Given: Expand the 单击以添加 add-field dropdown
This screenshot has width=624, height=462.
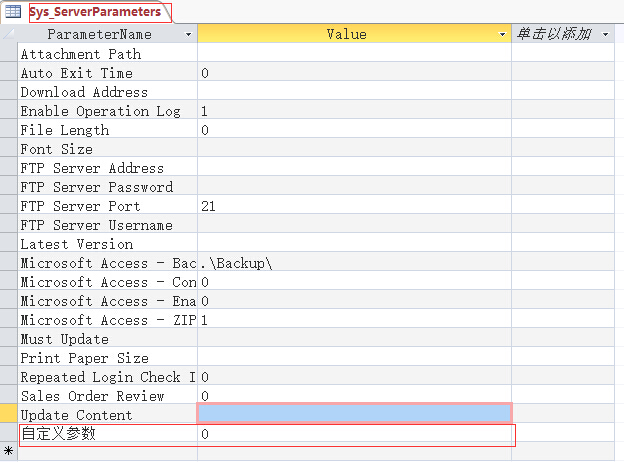Looking at the screenshot, I should click(x=606, y=35).
